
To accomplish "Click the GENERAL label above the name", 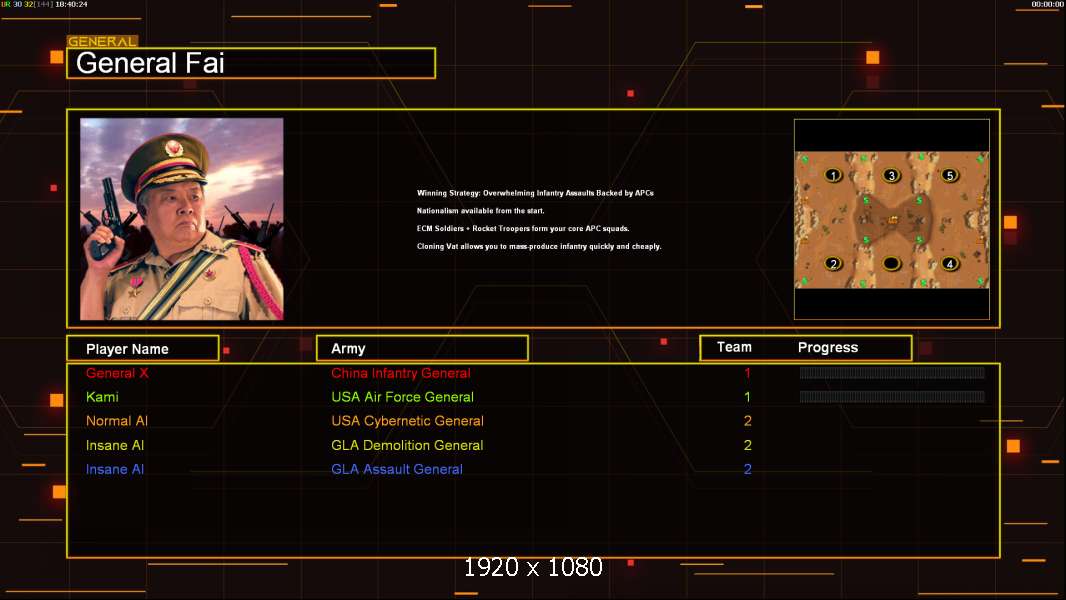I will (x=102, y=41).
